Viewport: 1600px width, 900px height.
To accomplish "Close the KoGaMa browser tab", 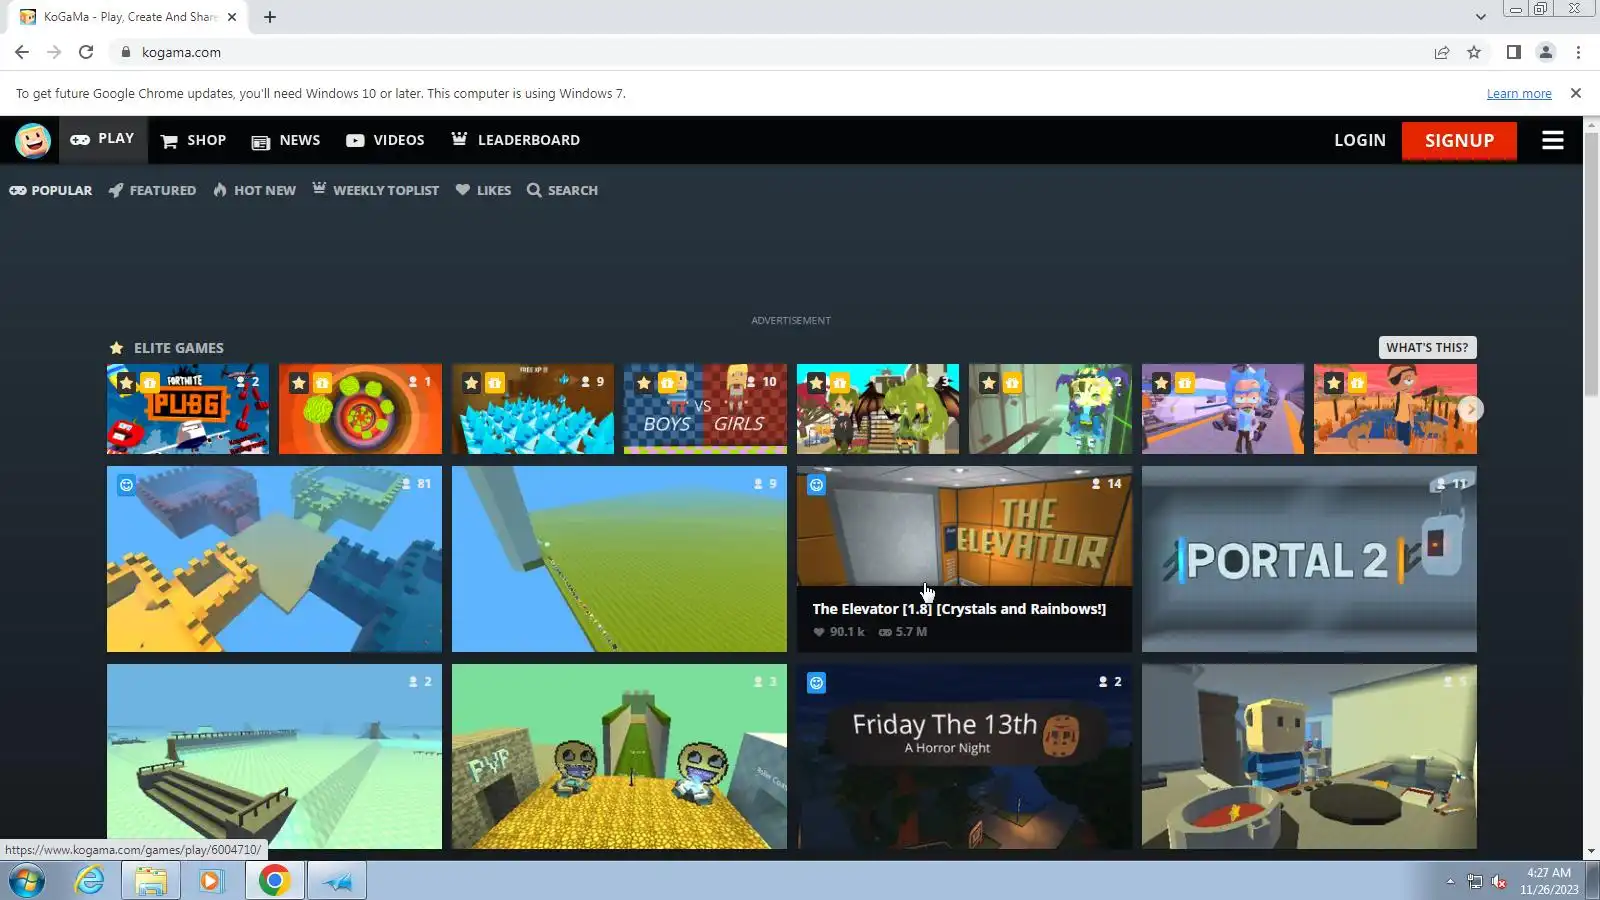I will point(232,17).
